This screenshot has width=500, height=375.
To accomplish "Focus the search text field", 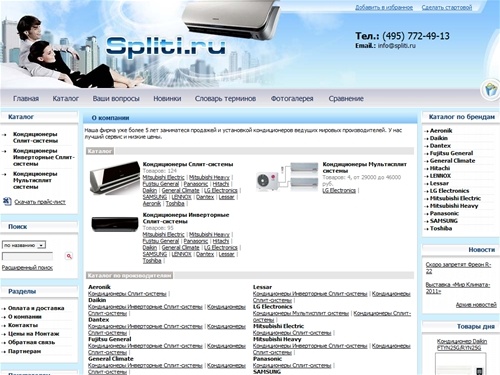I will tap(27, 256).
